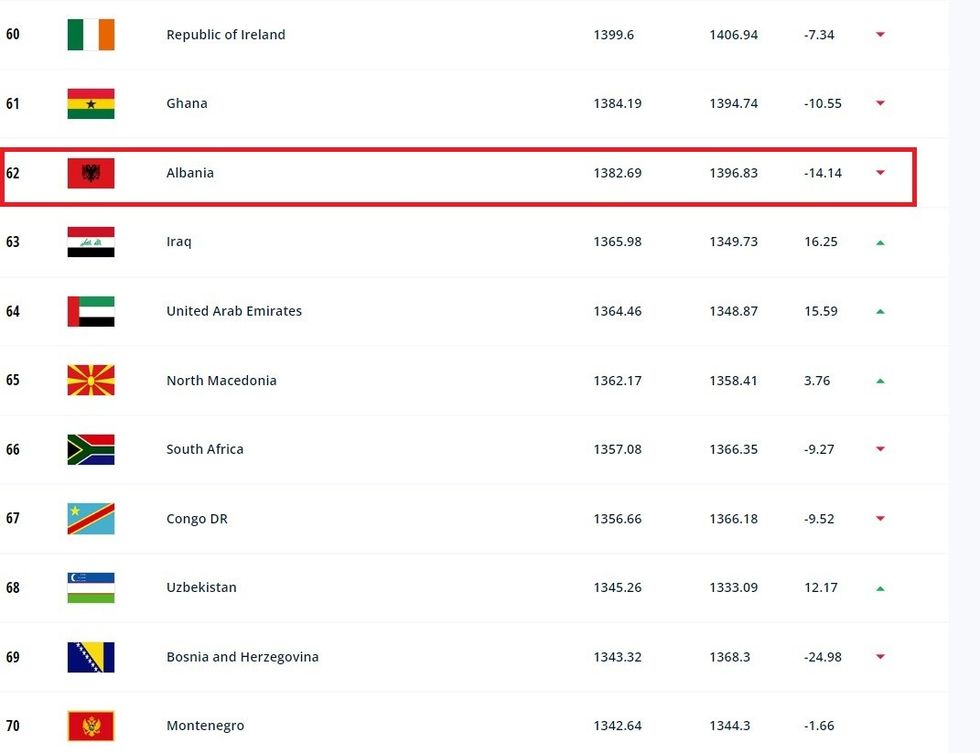The height and width of the screenshot is (753, 980).
Task: Click the Congo DR flag icon
Action: tap(91, 519)
